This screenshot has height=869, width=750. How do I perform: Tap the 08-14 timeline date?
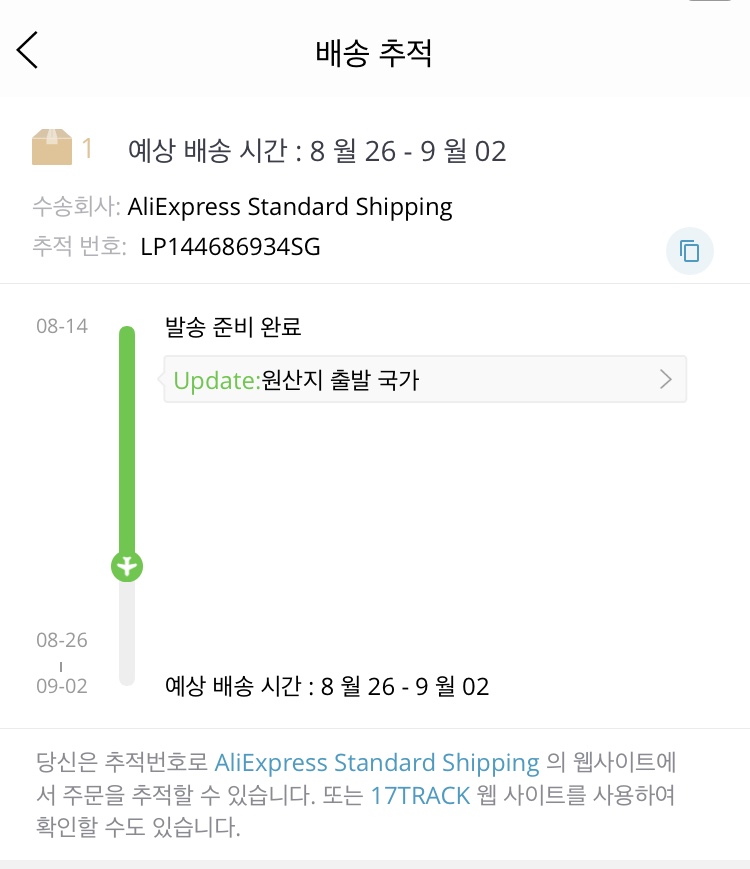61,326
